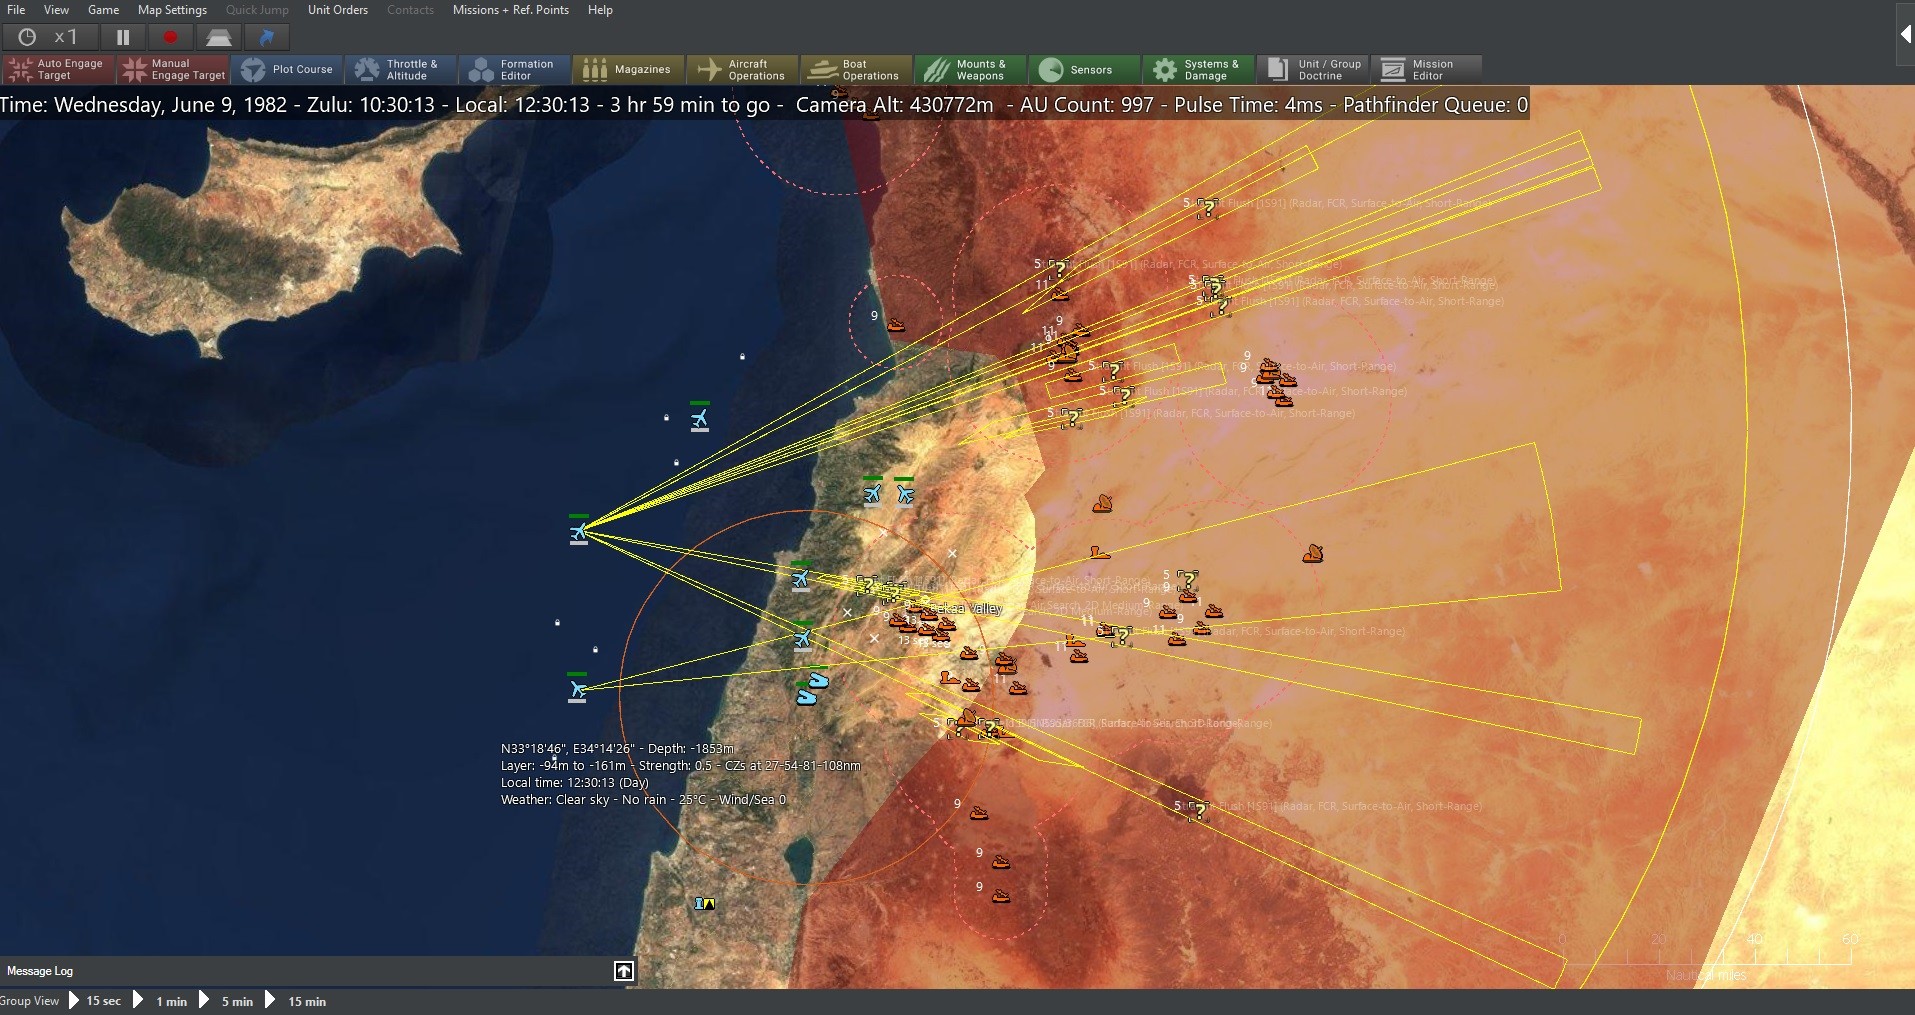This screenshot has height=1015, width=1915.
Task: Open the Magazines panel
Action: point(629,69)
